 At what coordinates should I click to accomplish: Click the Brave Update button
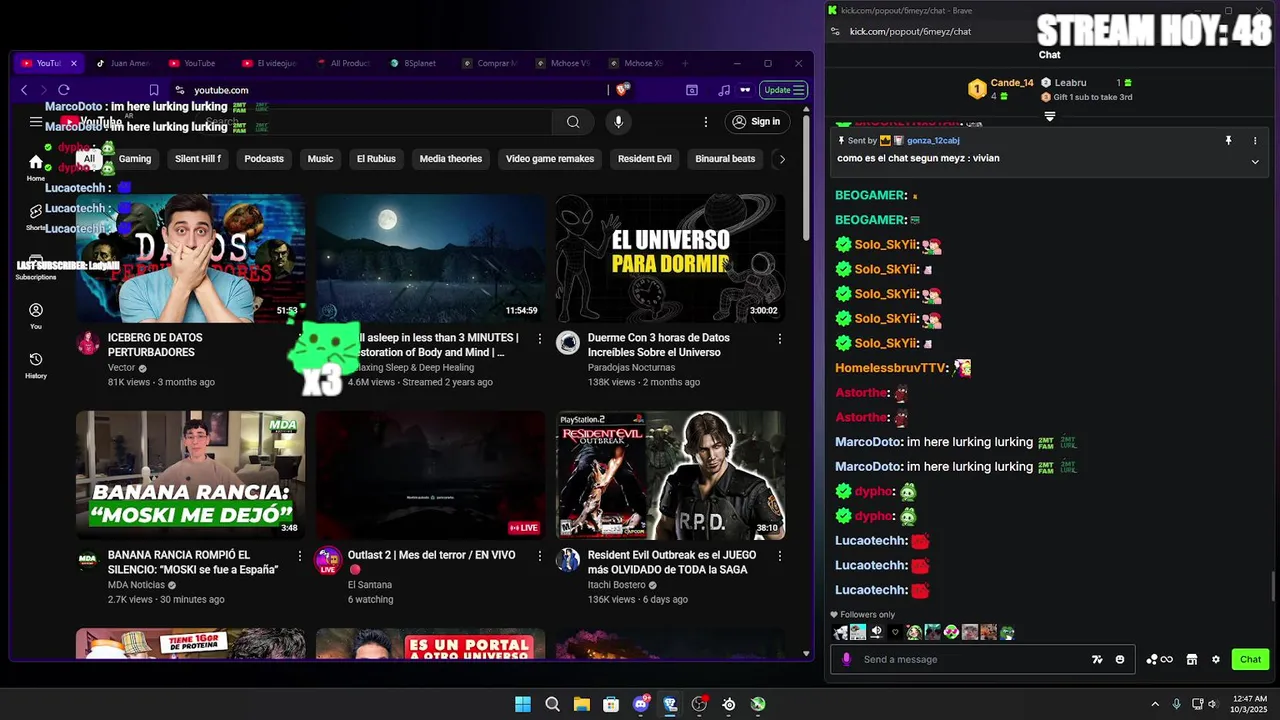click(784, 90)
